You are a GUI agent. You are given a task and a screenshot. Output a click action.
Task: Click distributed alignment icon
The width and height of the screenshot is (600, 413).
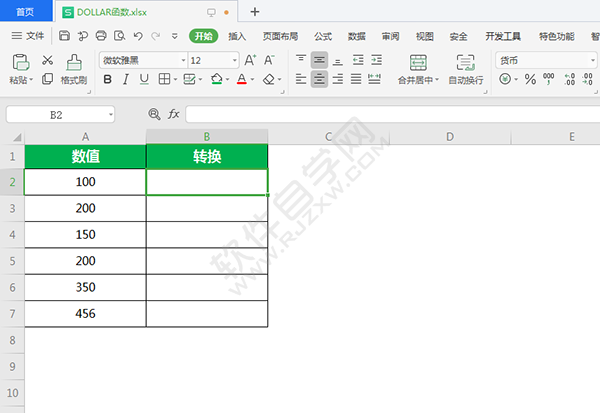coord(374,79)
